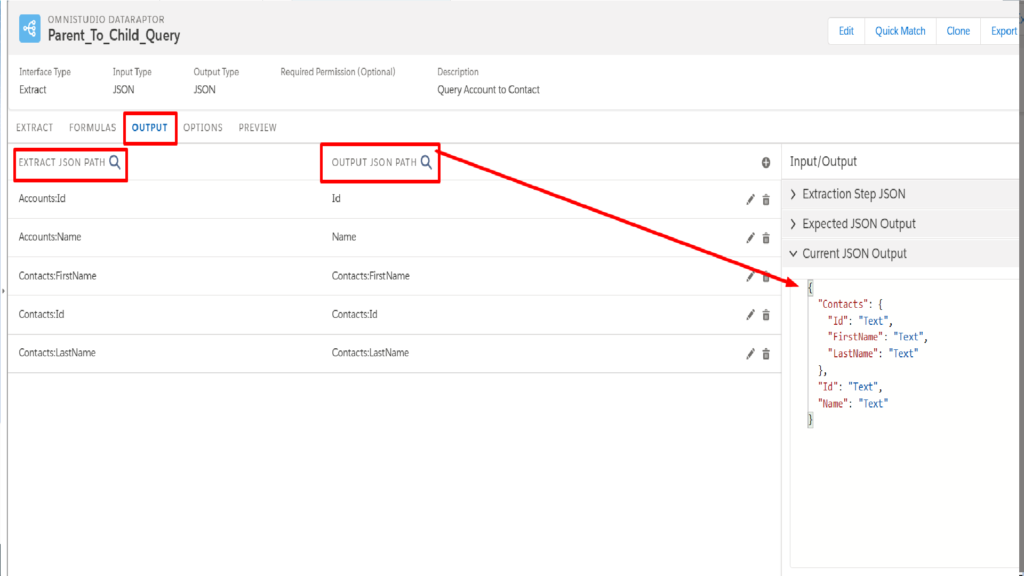Delete the Contacts:LastName mapping row
This screenshot has width=1024, height=576.
[x=766, y=354]
